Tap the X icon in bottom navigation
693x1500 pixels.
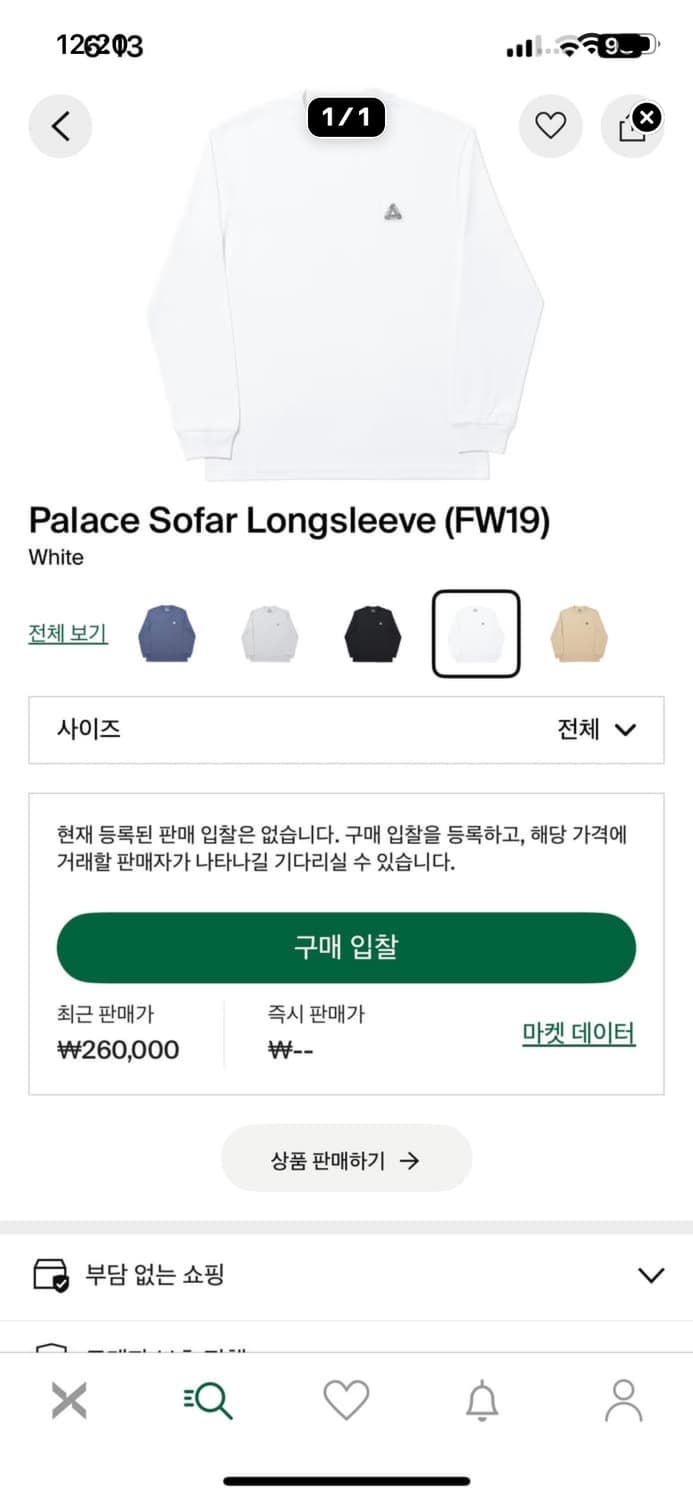69,1401
